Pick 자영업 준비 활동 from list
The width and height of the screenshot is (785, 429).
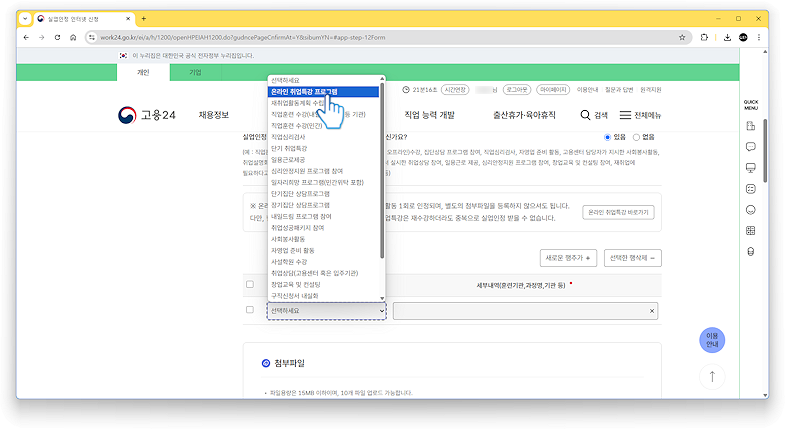point(323,251)
